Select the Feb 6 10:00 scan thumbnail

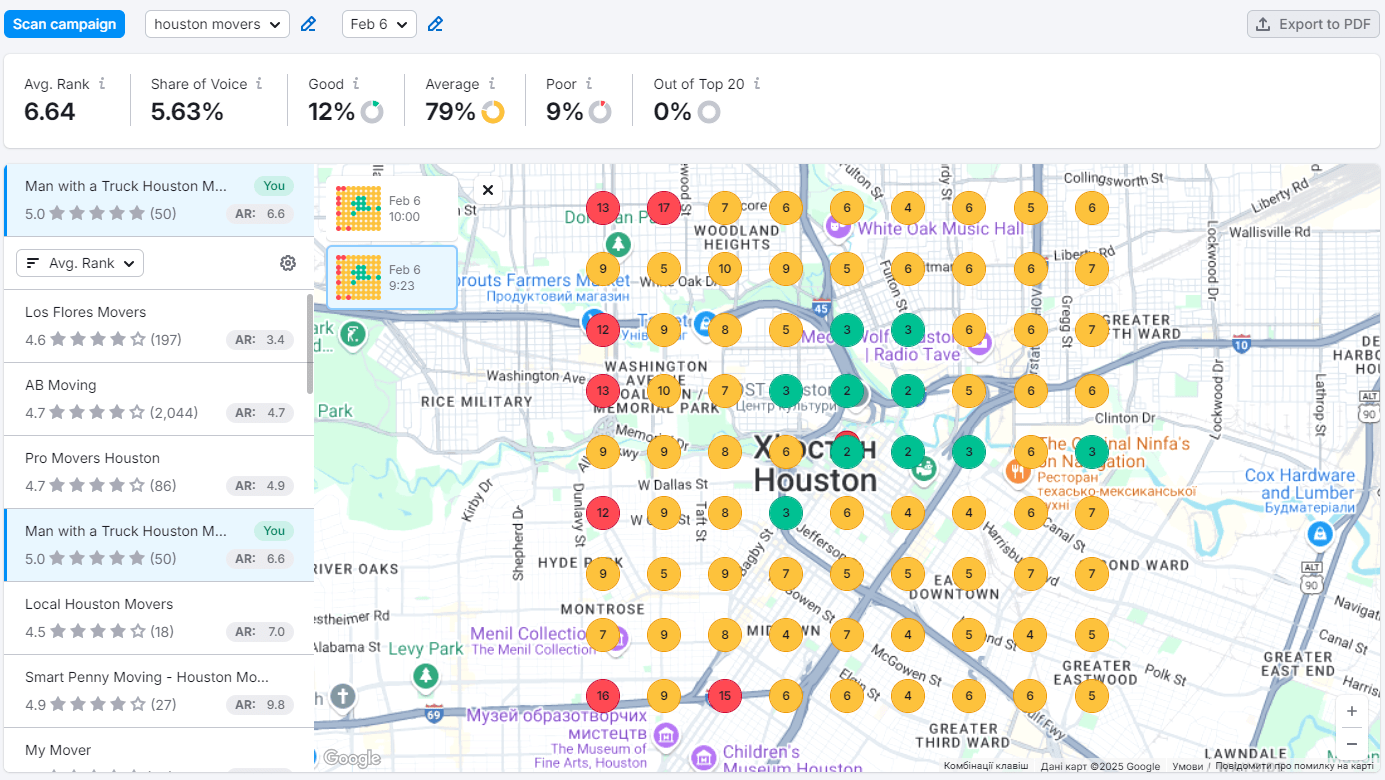tap(392, 209)
